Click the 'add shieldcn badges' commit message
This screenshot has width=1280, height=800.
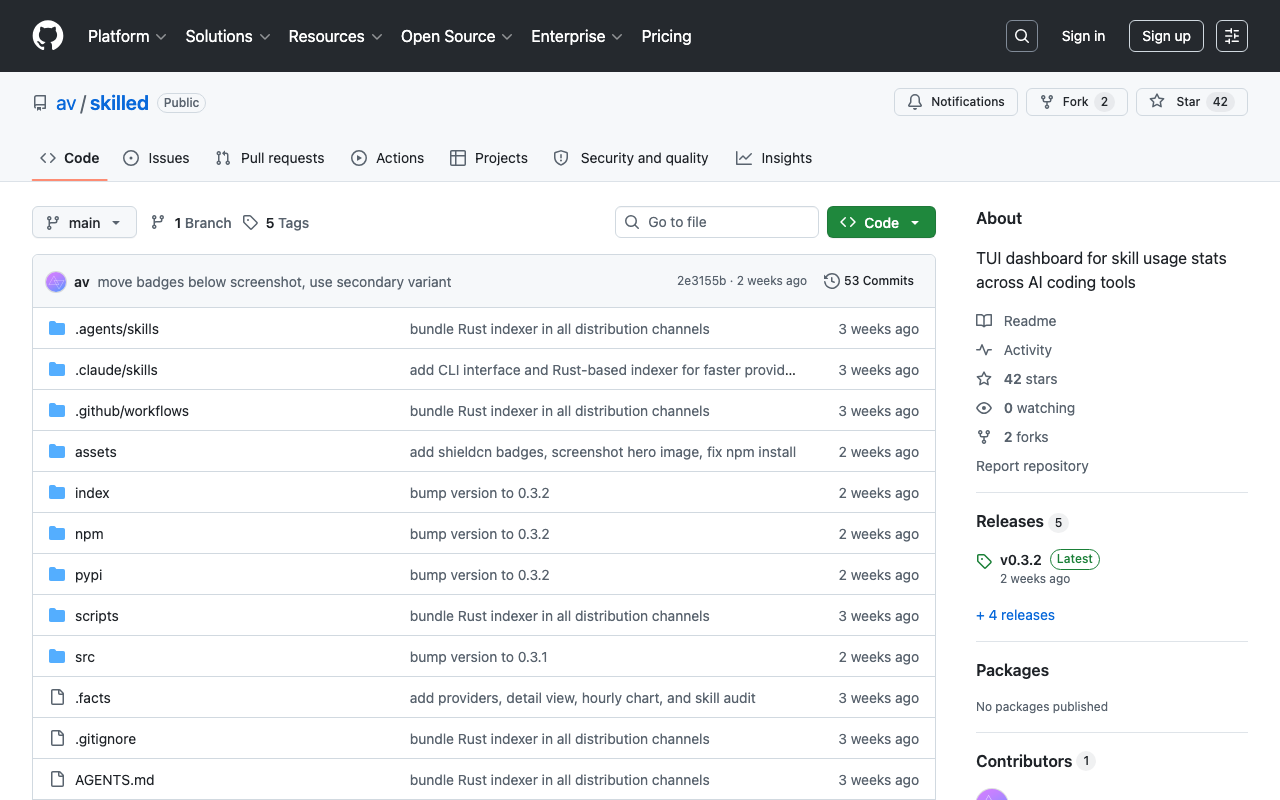coord(603,452)
